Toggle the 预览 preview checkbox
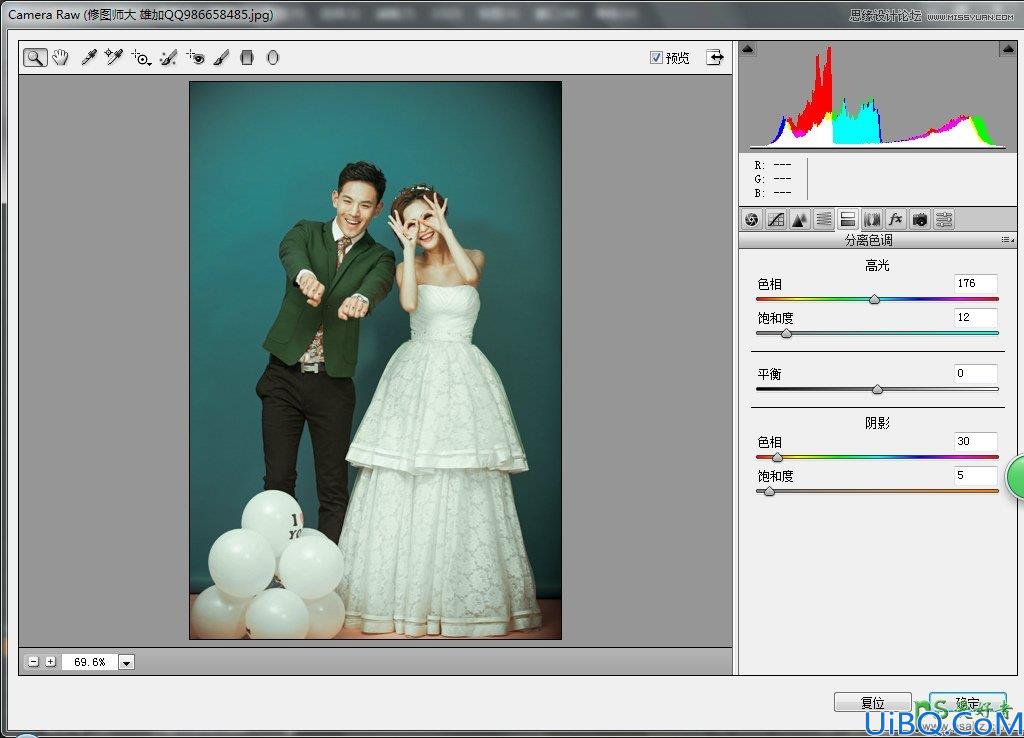Viewport: 1024px width, 738px height. point(656,57)
